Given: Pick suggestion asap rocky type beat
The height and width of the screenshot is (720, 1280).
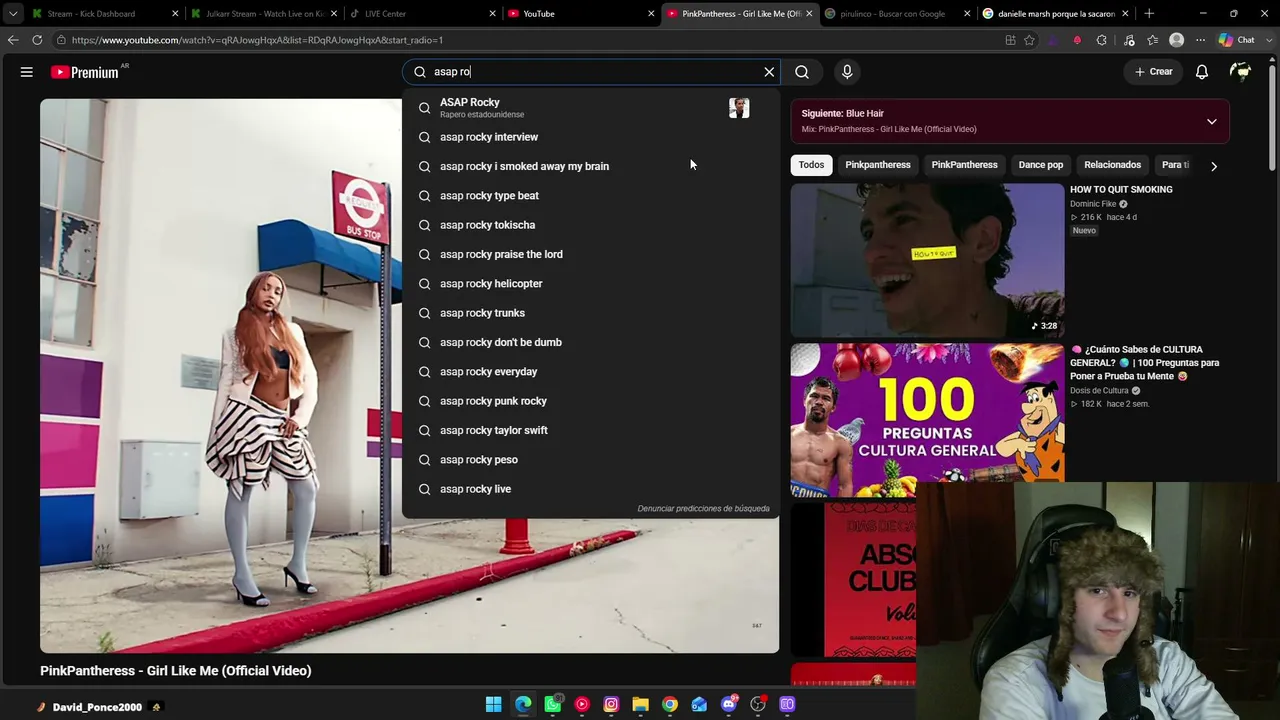Looking at the screenshot, I should point(590,196).
